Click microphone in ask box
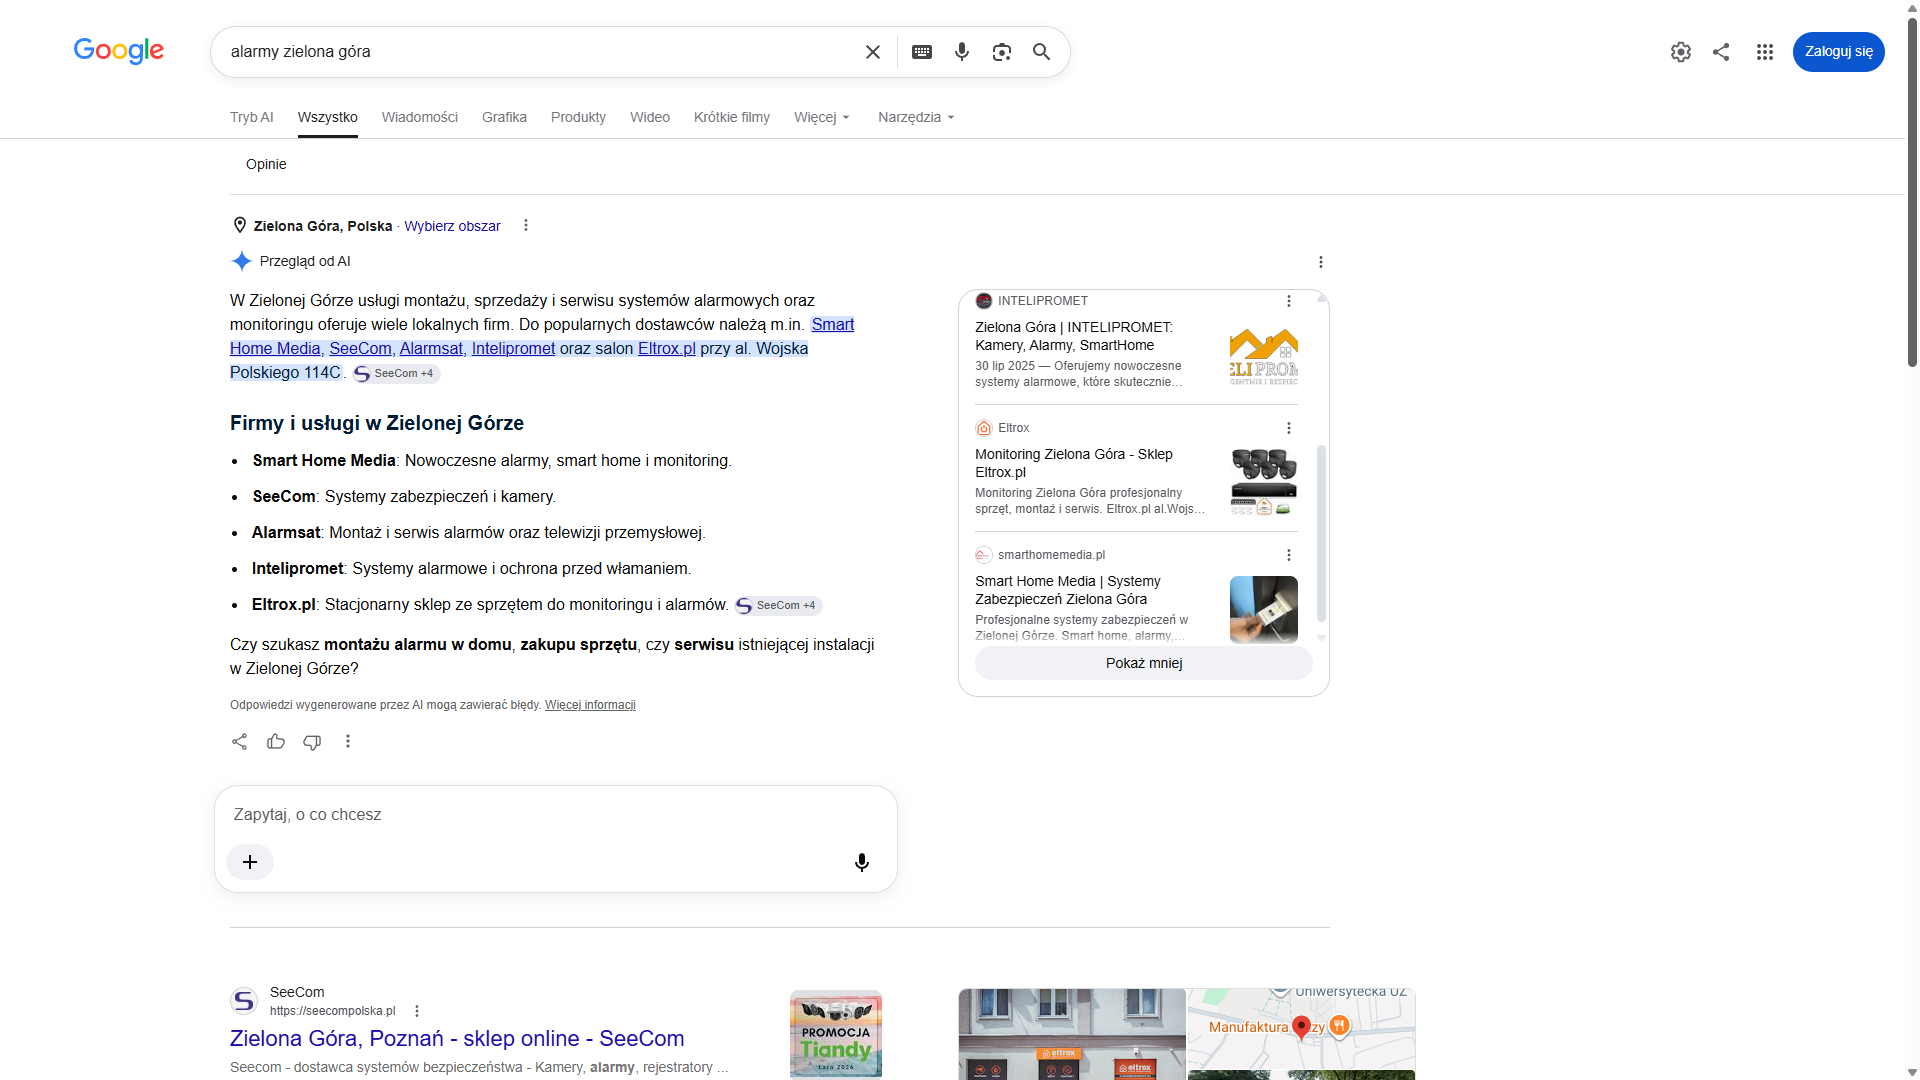Screen dimensions: 1920x1080 [x=862, y=862]
